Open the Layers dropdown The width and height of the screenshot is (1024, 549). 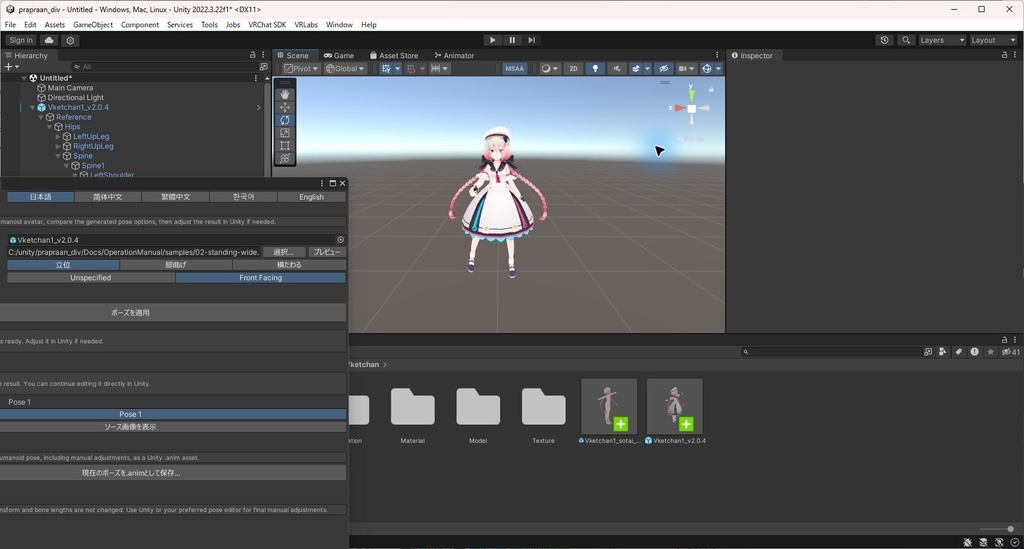point(941,40)
